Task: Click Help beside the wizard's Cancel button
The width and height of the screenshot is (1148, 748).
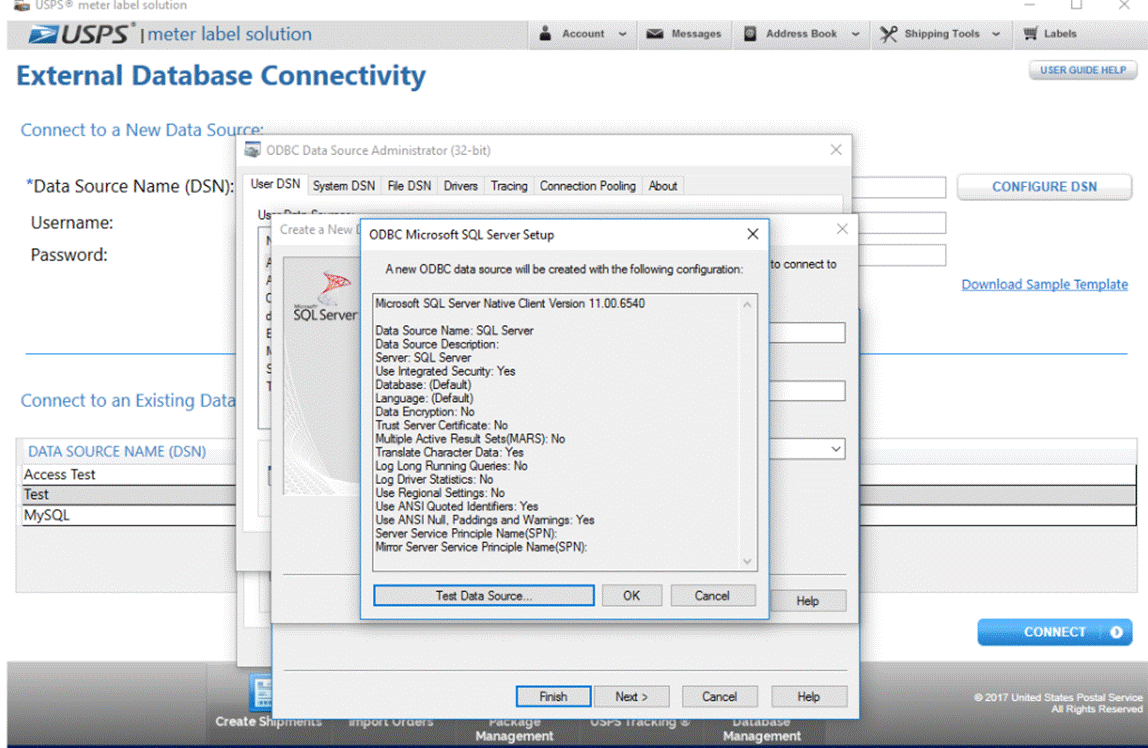Action: point(808,697)
